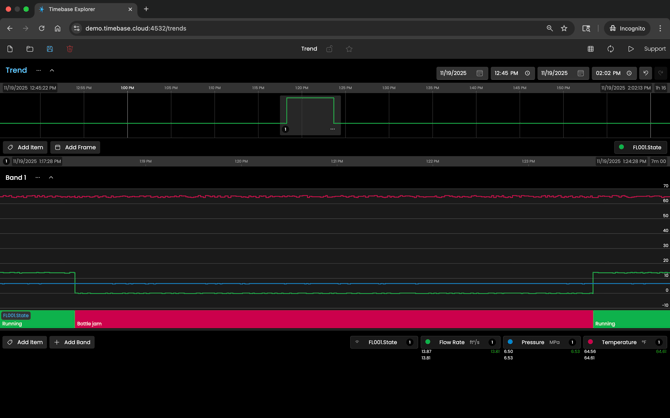Viewport: 670px width, 418px height.
Task: Select the Temperature legend label
Action: 619,342
